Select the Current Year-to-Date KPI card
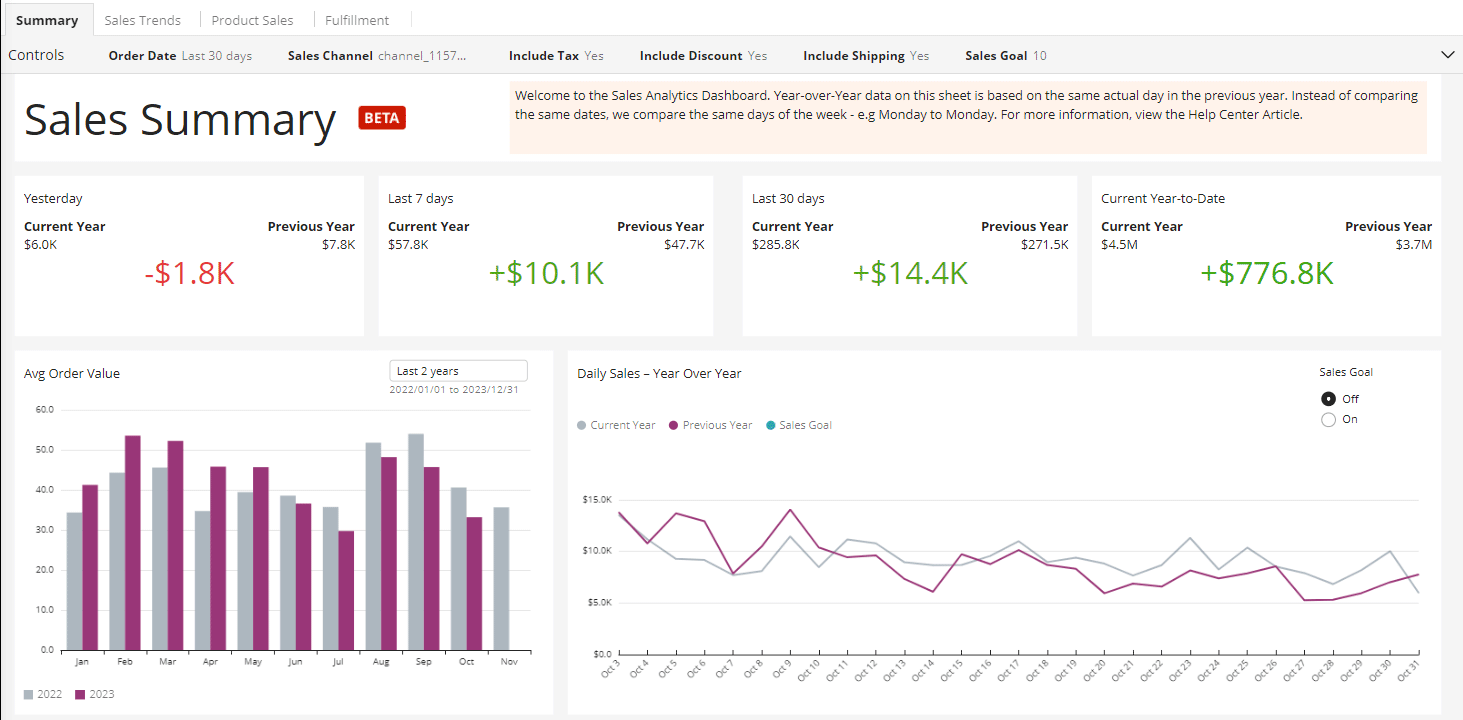 pos(1267,255)
